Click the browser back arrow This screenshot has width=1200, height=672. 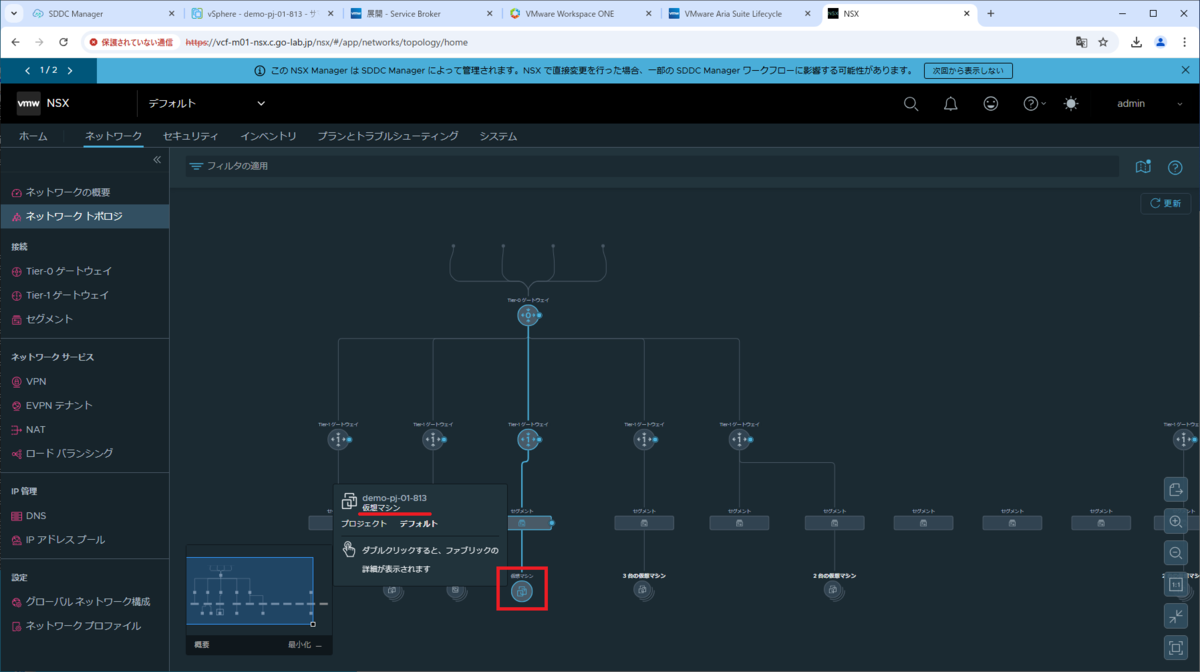[x=14, y=43]
